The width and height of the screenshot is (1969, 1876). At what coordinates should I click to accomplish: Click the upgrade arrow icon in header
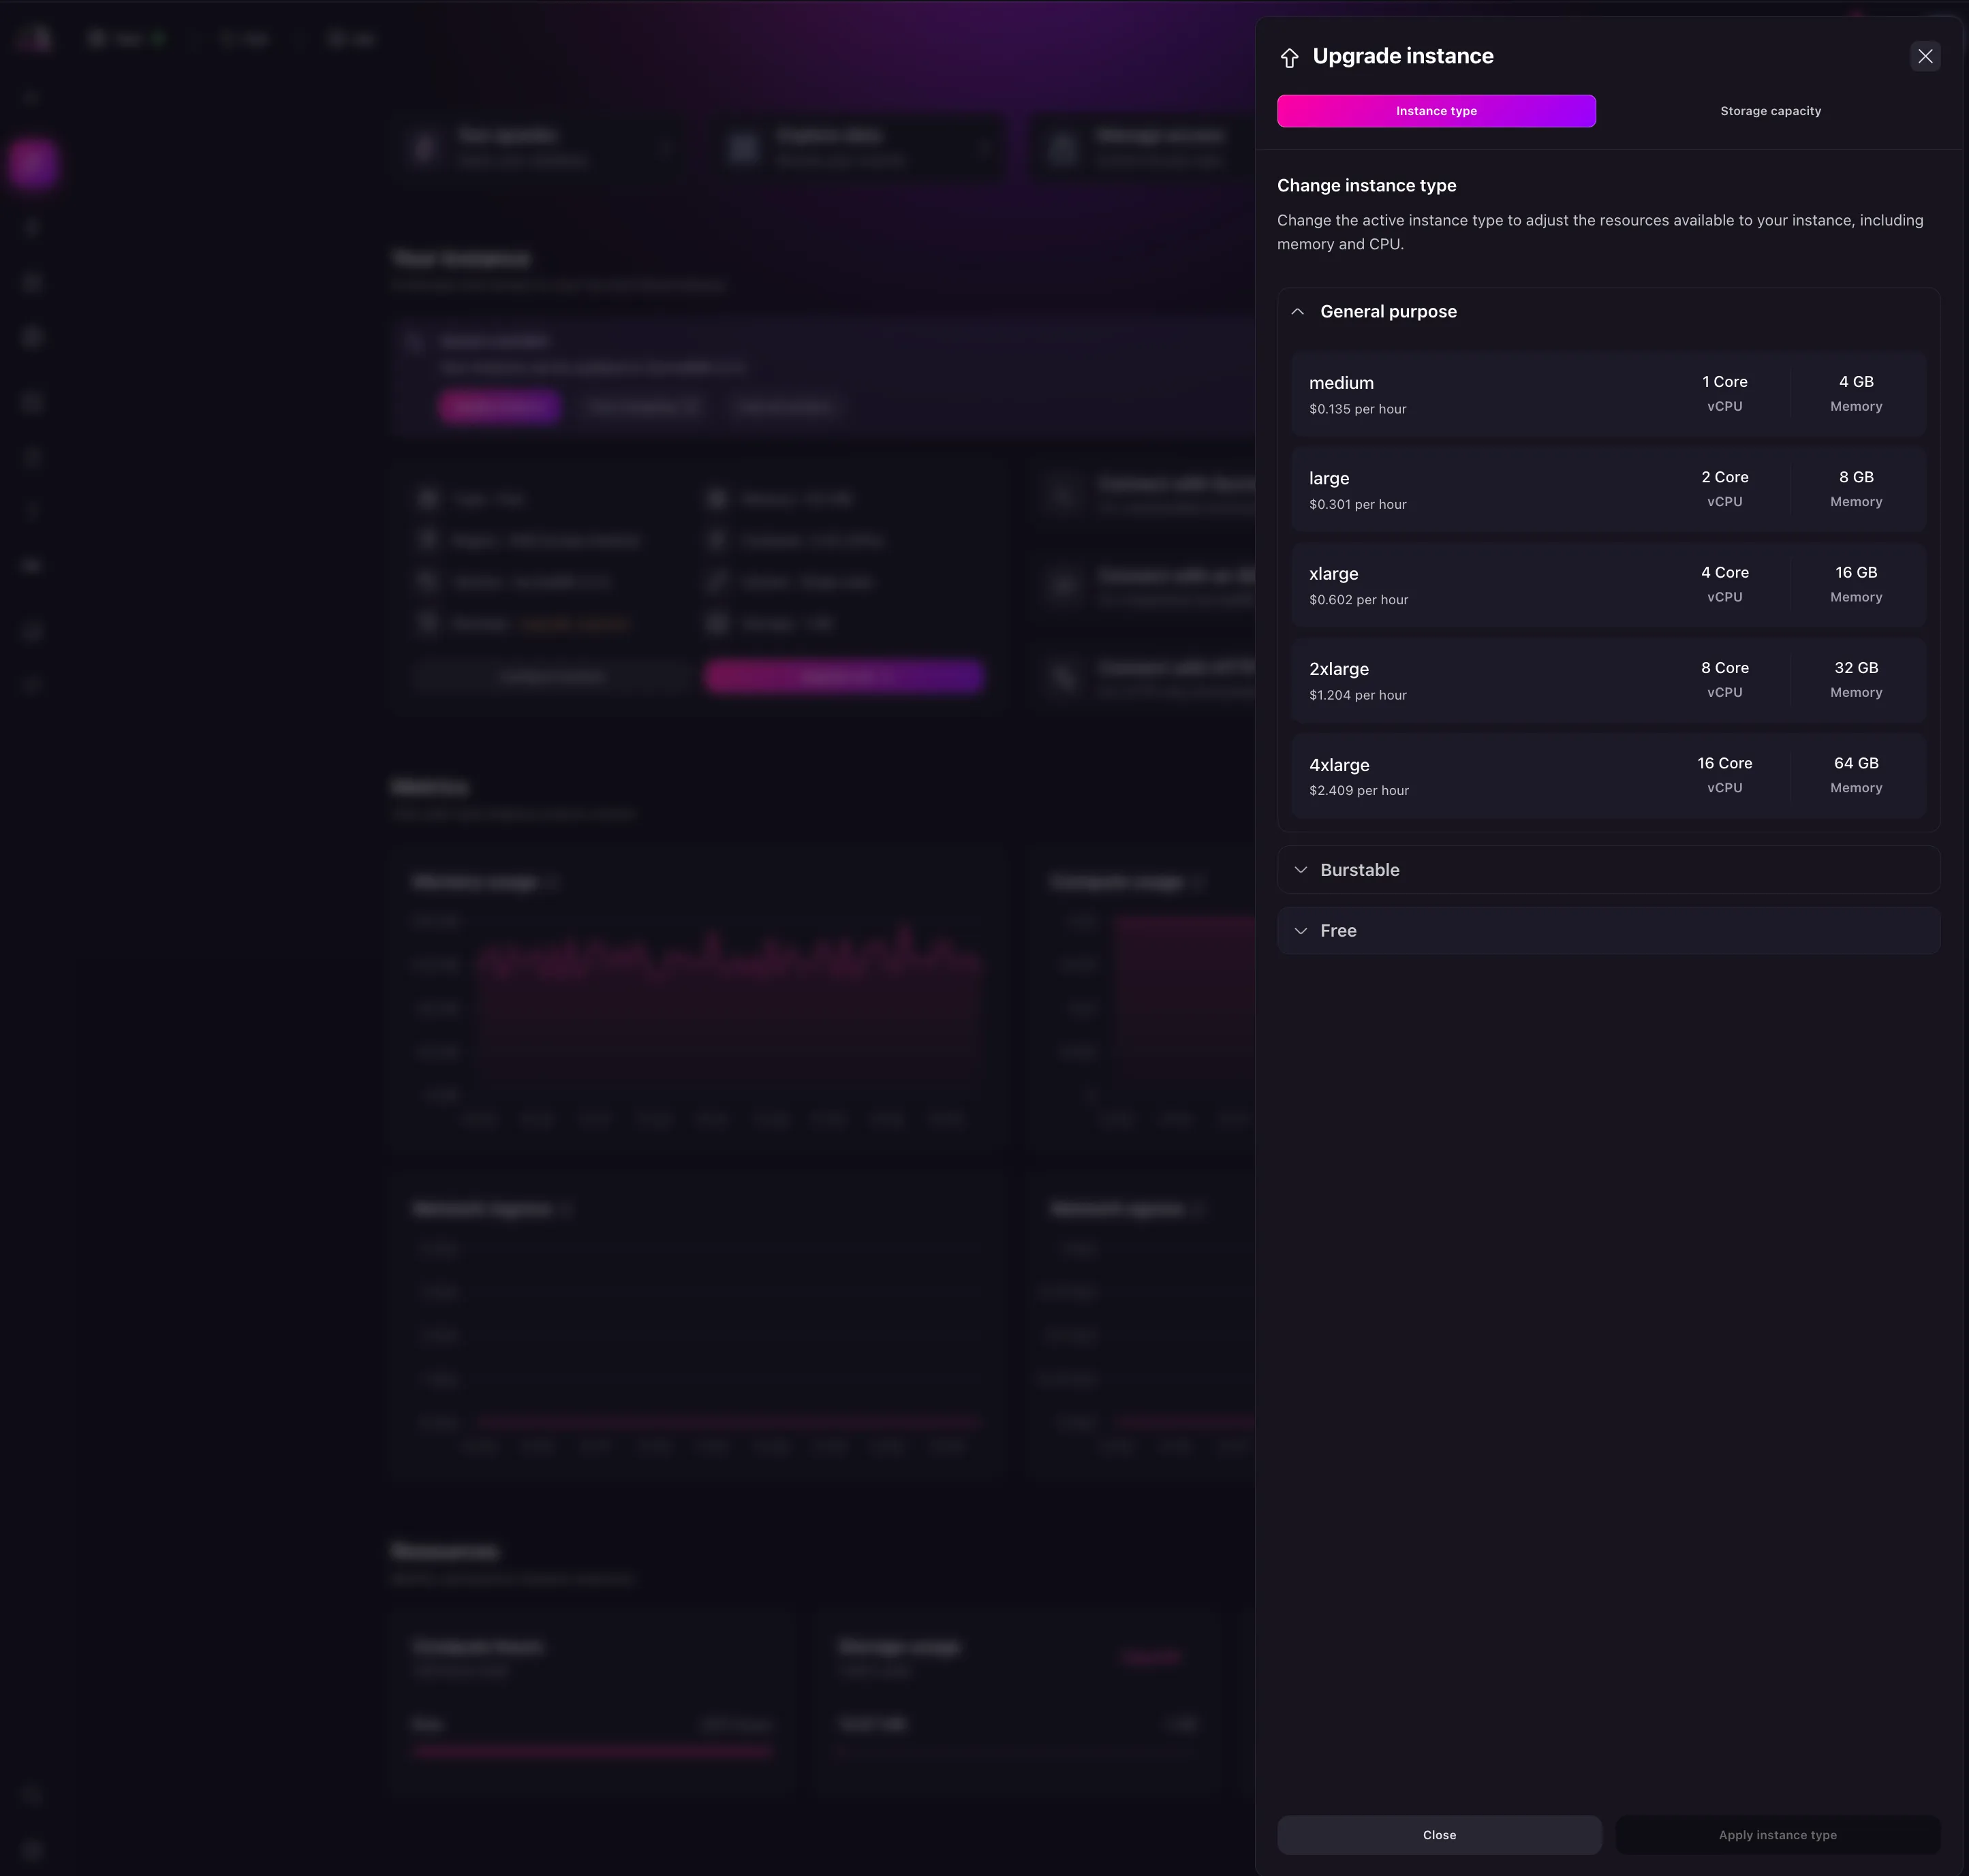(1289, 58)
